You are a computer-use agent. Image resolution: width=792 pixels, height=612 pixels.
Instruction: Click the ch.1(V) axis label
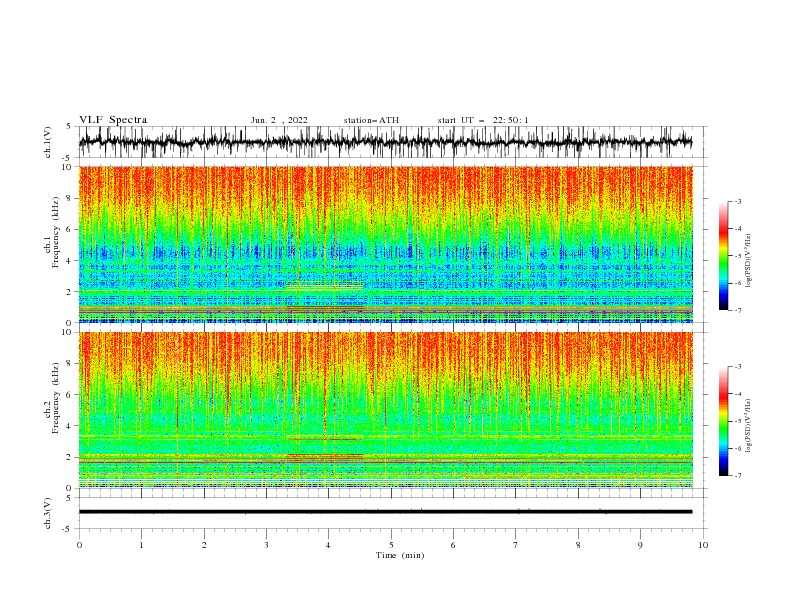48,142
